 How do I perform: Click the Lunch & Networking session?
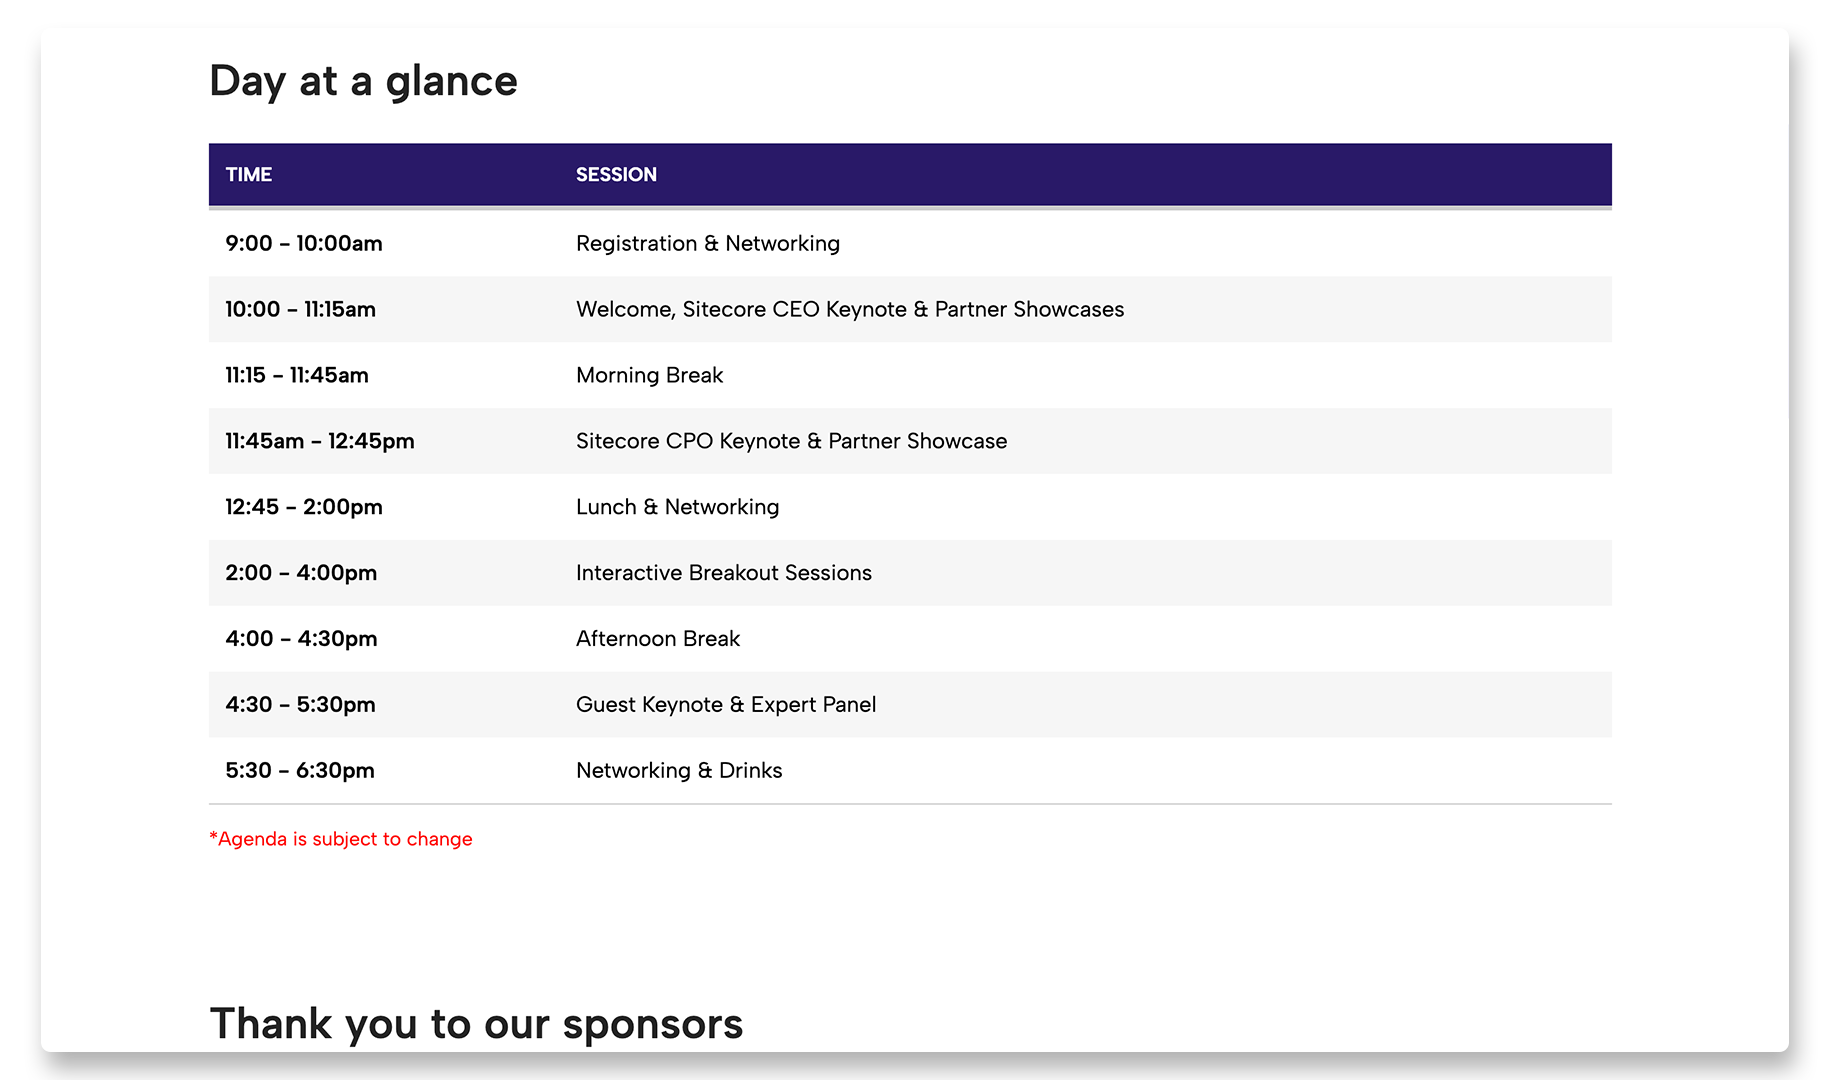677,508
